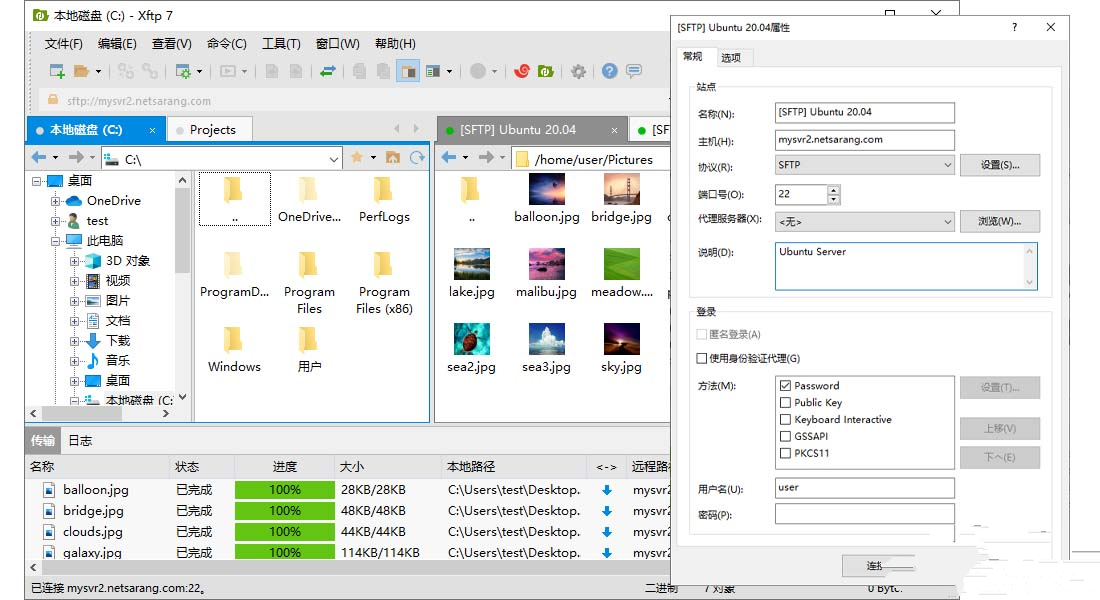The width and height of the screenshot is (1100, 600).
Task: Expand the test user tree node
Action: 55,221
